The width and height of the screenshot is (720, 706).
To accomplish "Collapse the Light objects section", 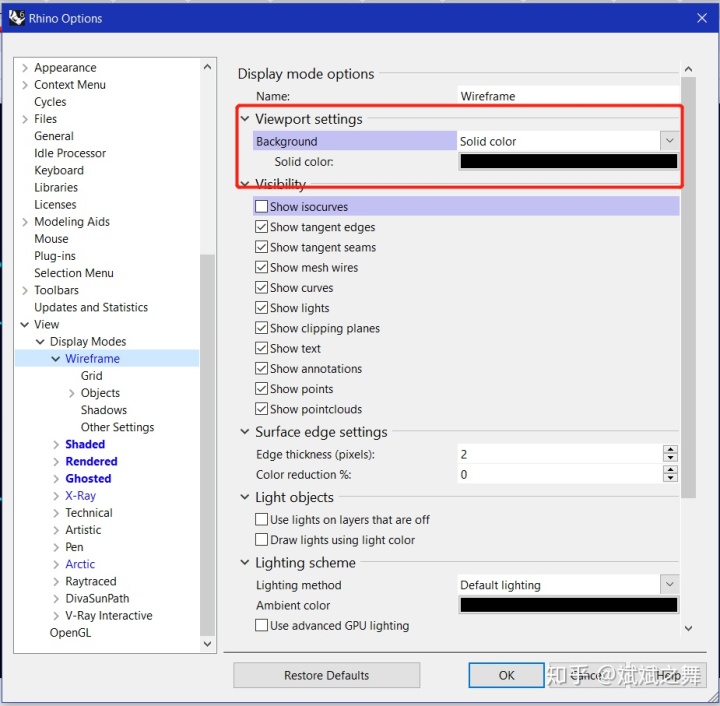I will point(245,497).
